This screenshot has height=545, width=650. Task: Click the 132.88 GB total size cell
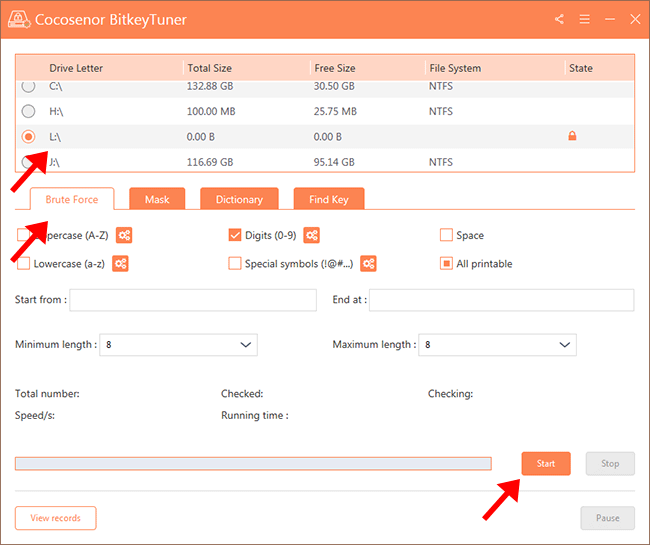[210, 86]
